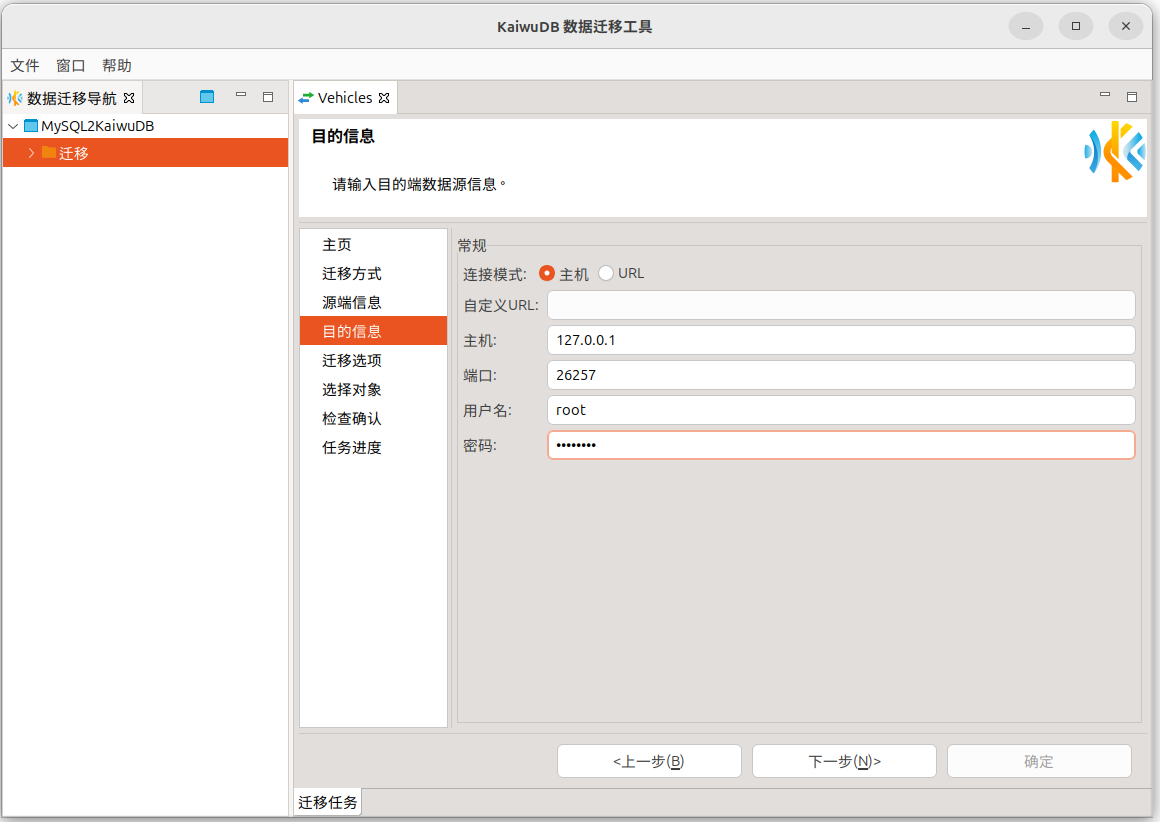Click the new migration project icon in navigator toolbar
This screenshot has width=1160, height=822.
click(207, 97)
